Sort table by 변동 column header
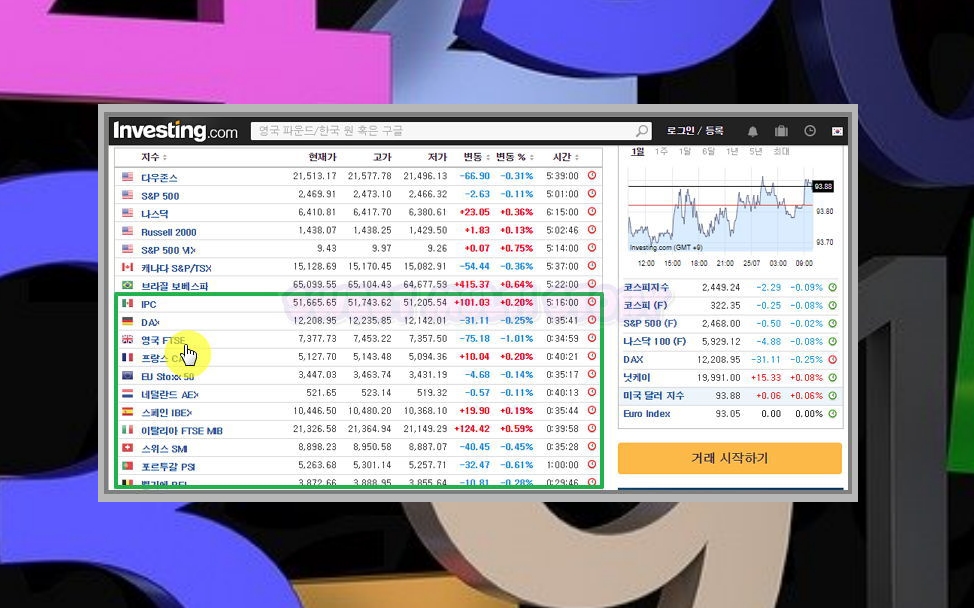974x608 pixels. (x=476, y=157)
